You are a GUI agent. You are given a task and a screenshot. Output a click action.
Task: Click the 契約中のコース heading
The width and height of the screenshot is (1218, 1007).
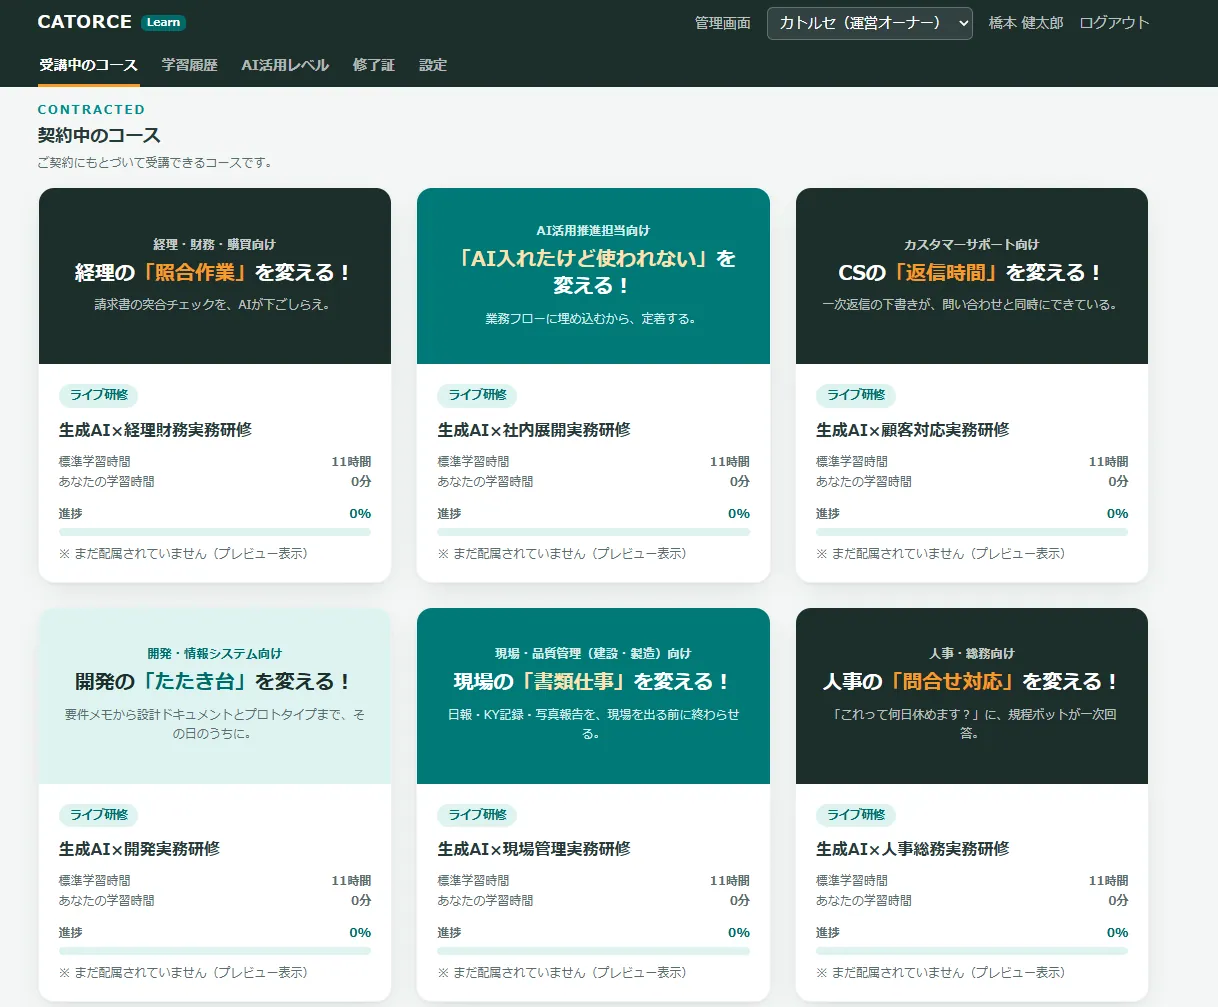click(x=99, y=135)
